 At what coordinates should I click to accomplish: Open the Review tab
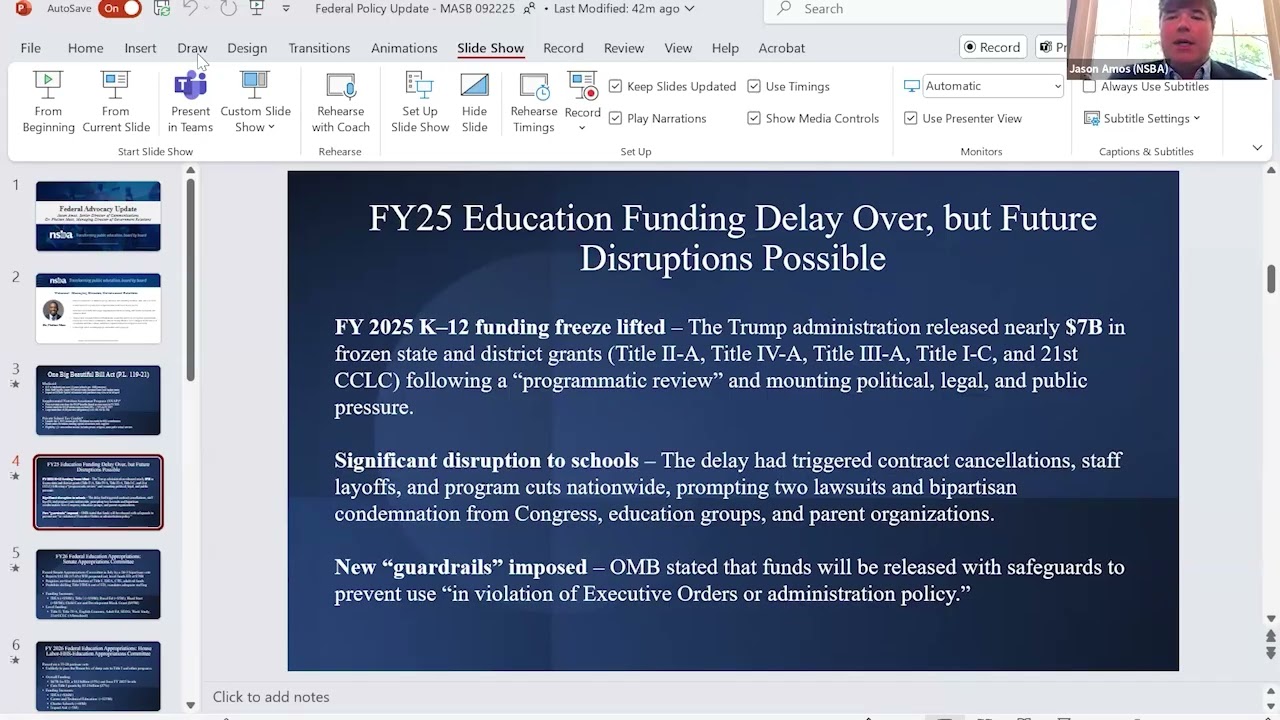pos(624,48)
